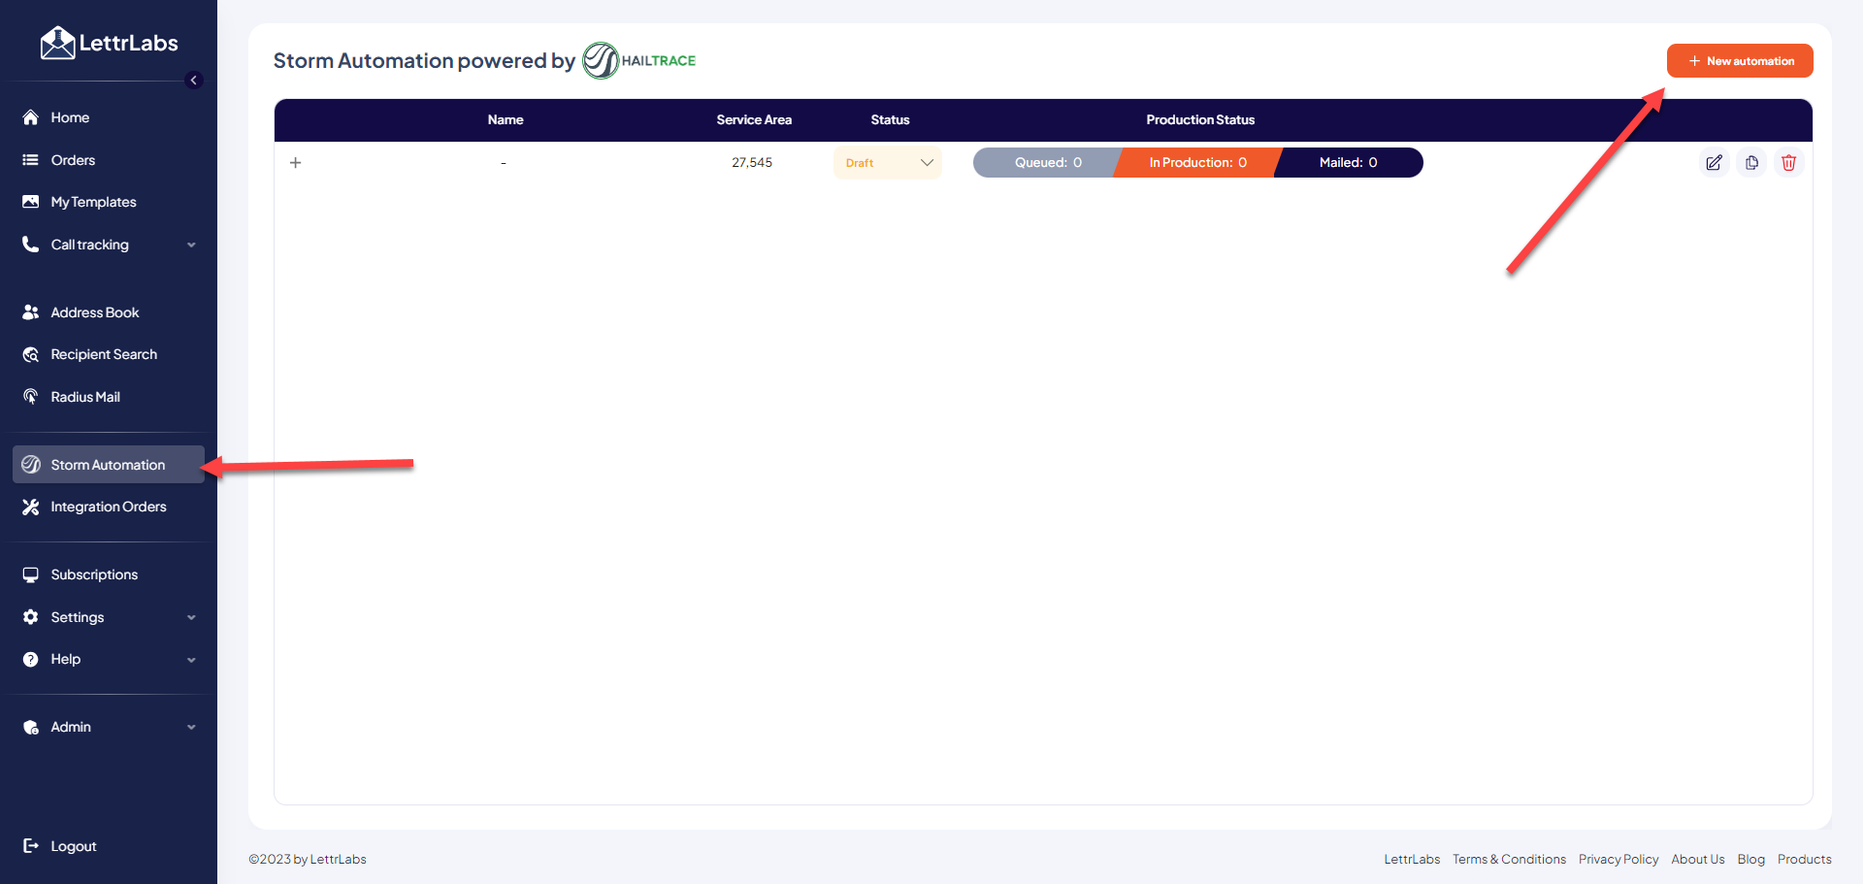Image resolution: width=1863 pixels, height=884 pixels.
Task: Click the Mailed: 0 status segment
Action: coord(1348,162)
